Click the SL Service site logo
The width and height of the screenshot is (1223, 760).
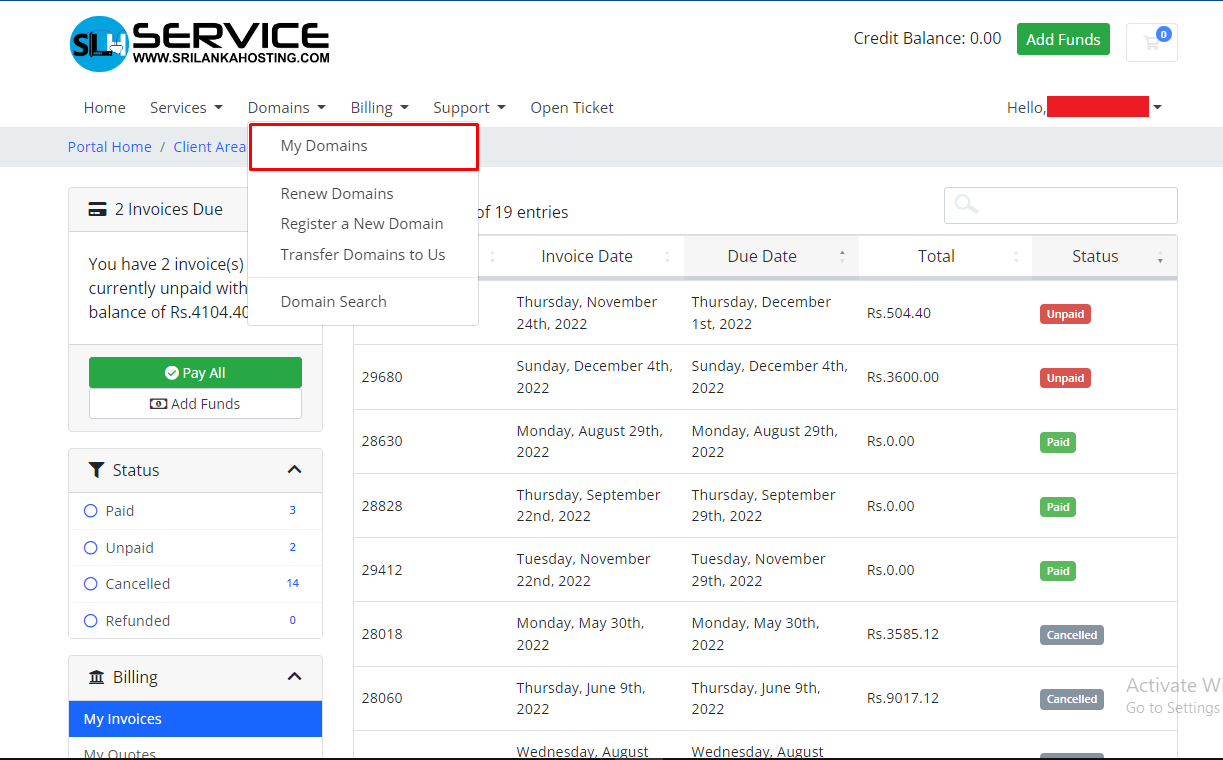pos(200,43)
